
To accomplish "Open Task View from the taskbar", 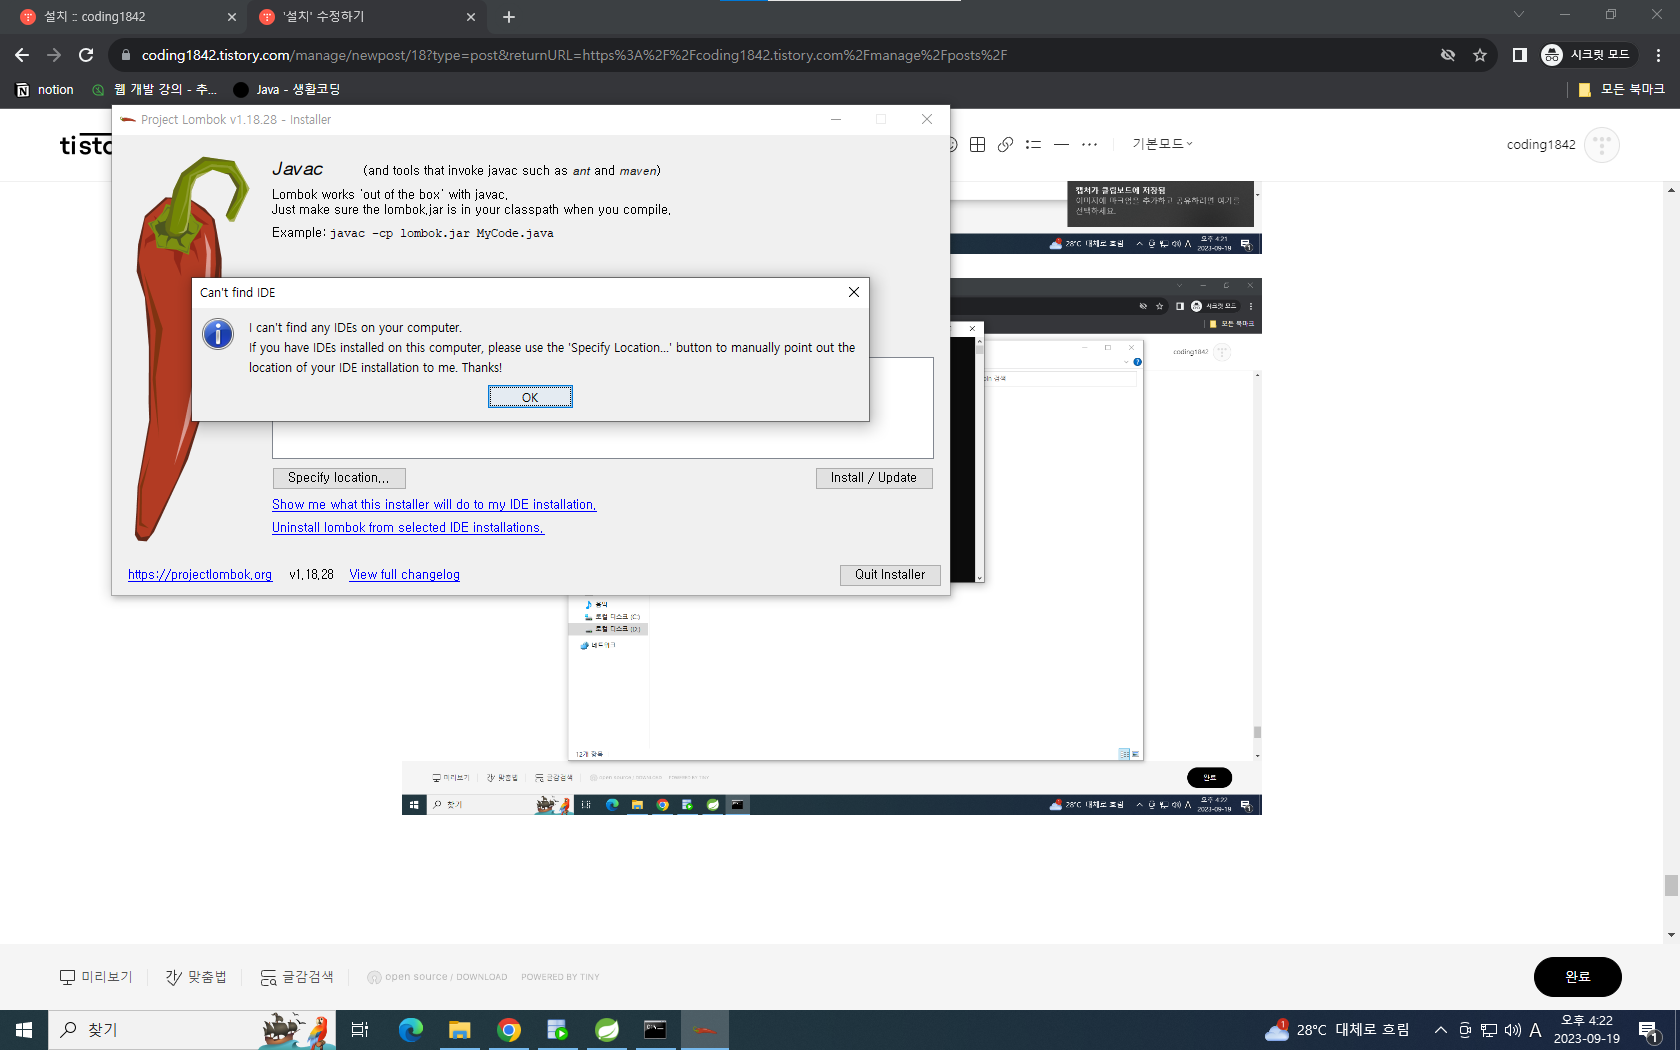I will click(x=360, y=1030).
